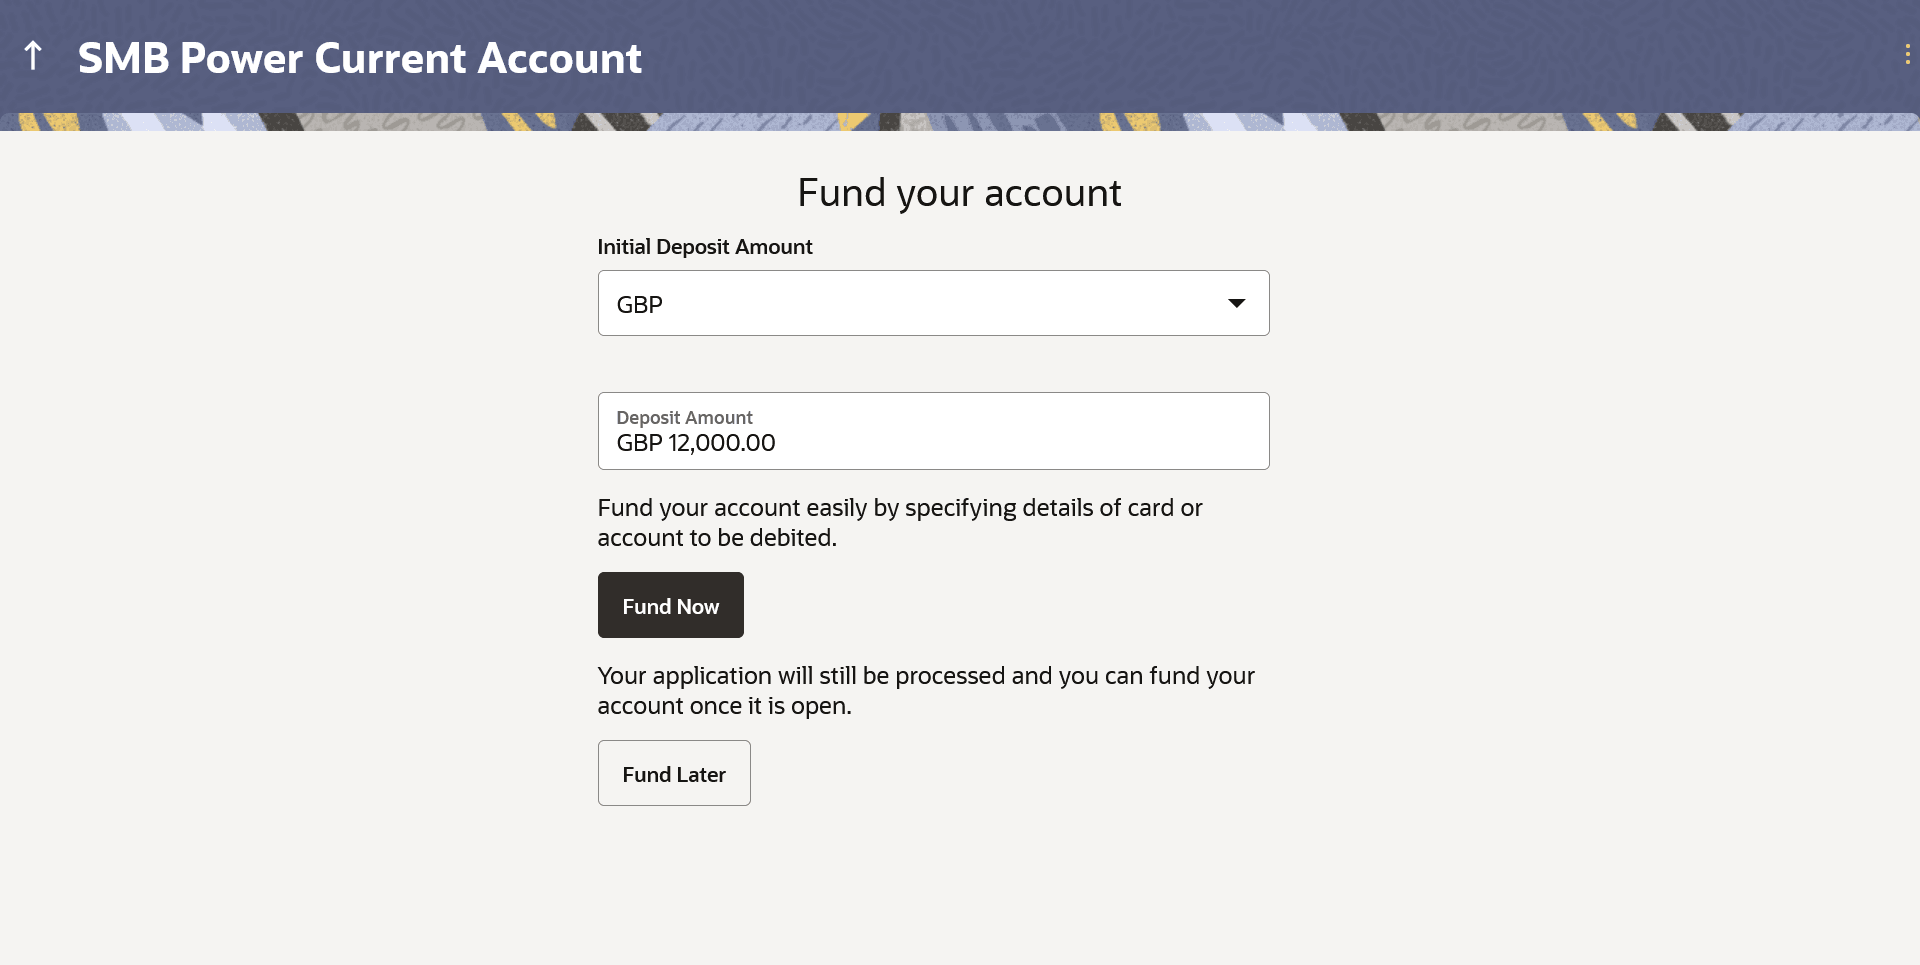Click the 'Your application will still be processed' text
Screen dimensions: 1920x965
point(925,676)
